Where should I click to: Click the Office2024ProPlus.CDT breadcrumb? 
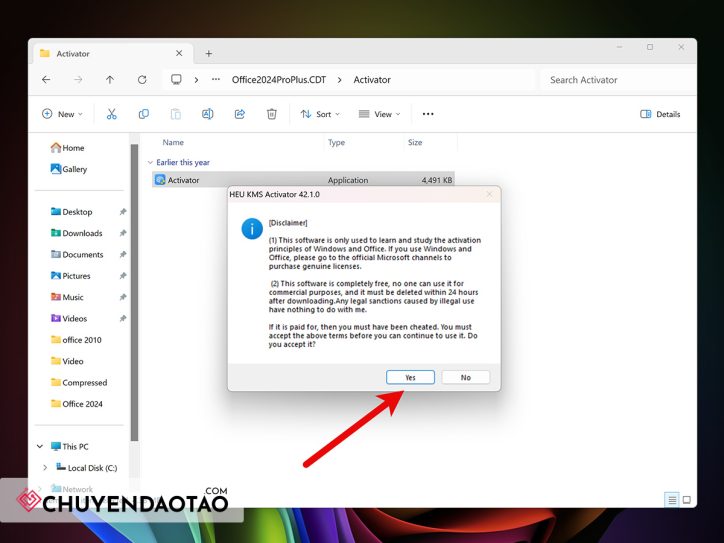point(279,80)
